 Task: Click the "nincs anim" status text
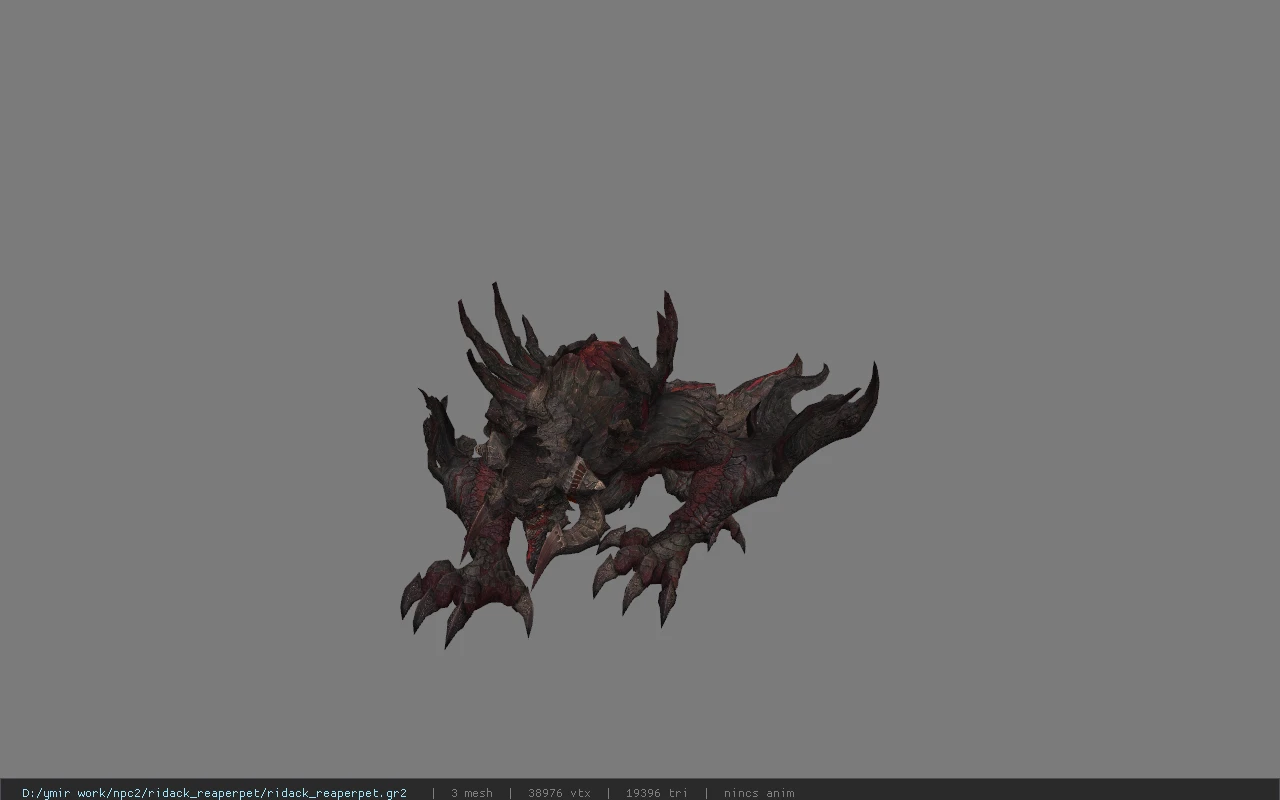tap(759, 793)
